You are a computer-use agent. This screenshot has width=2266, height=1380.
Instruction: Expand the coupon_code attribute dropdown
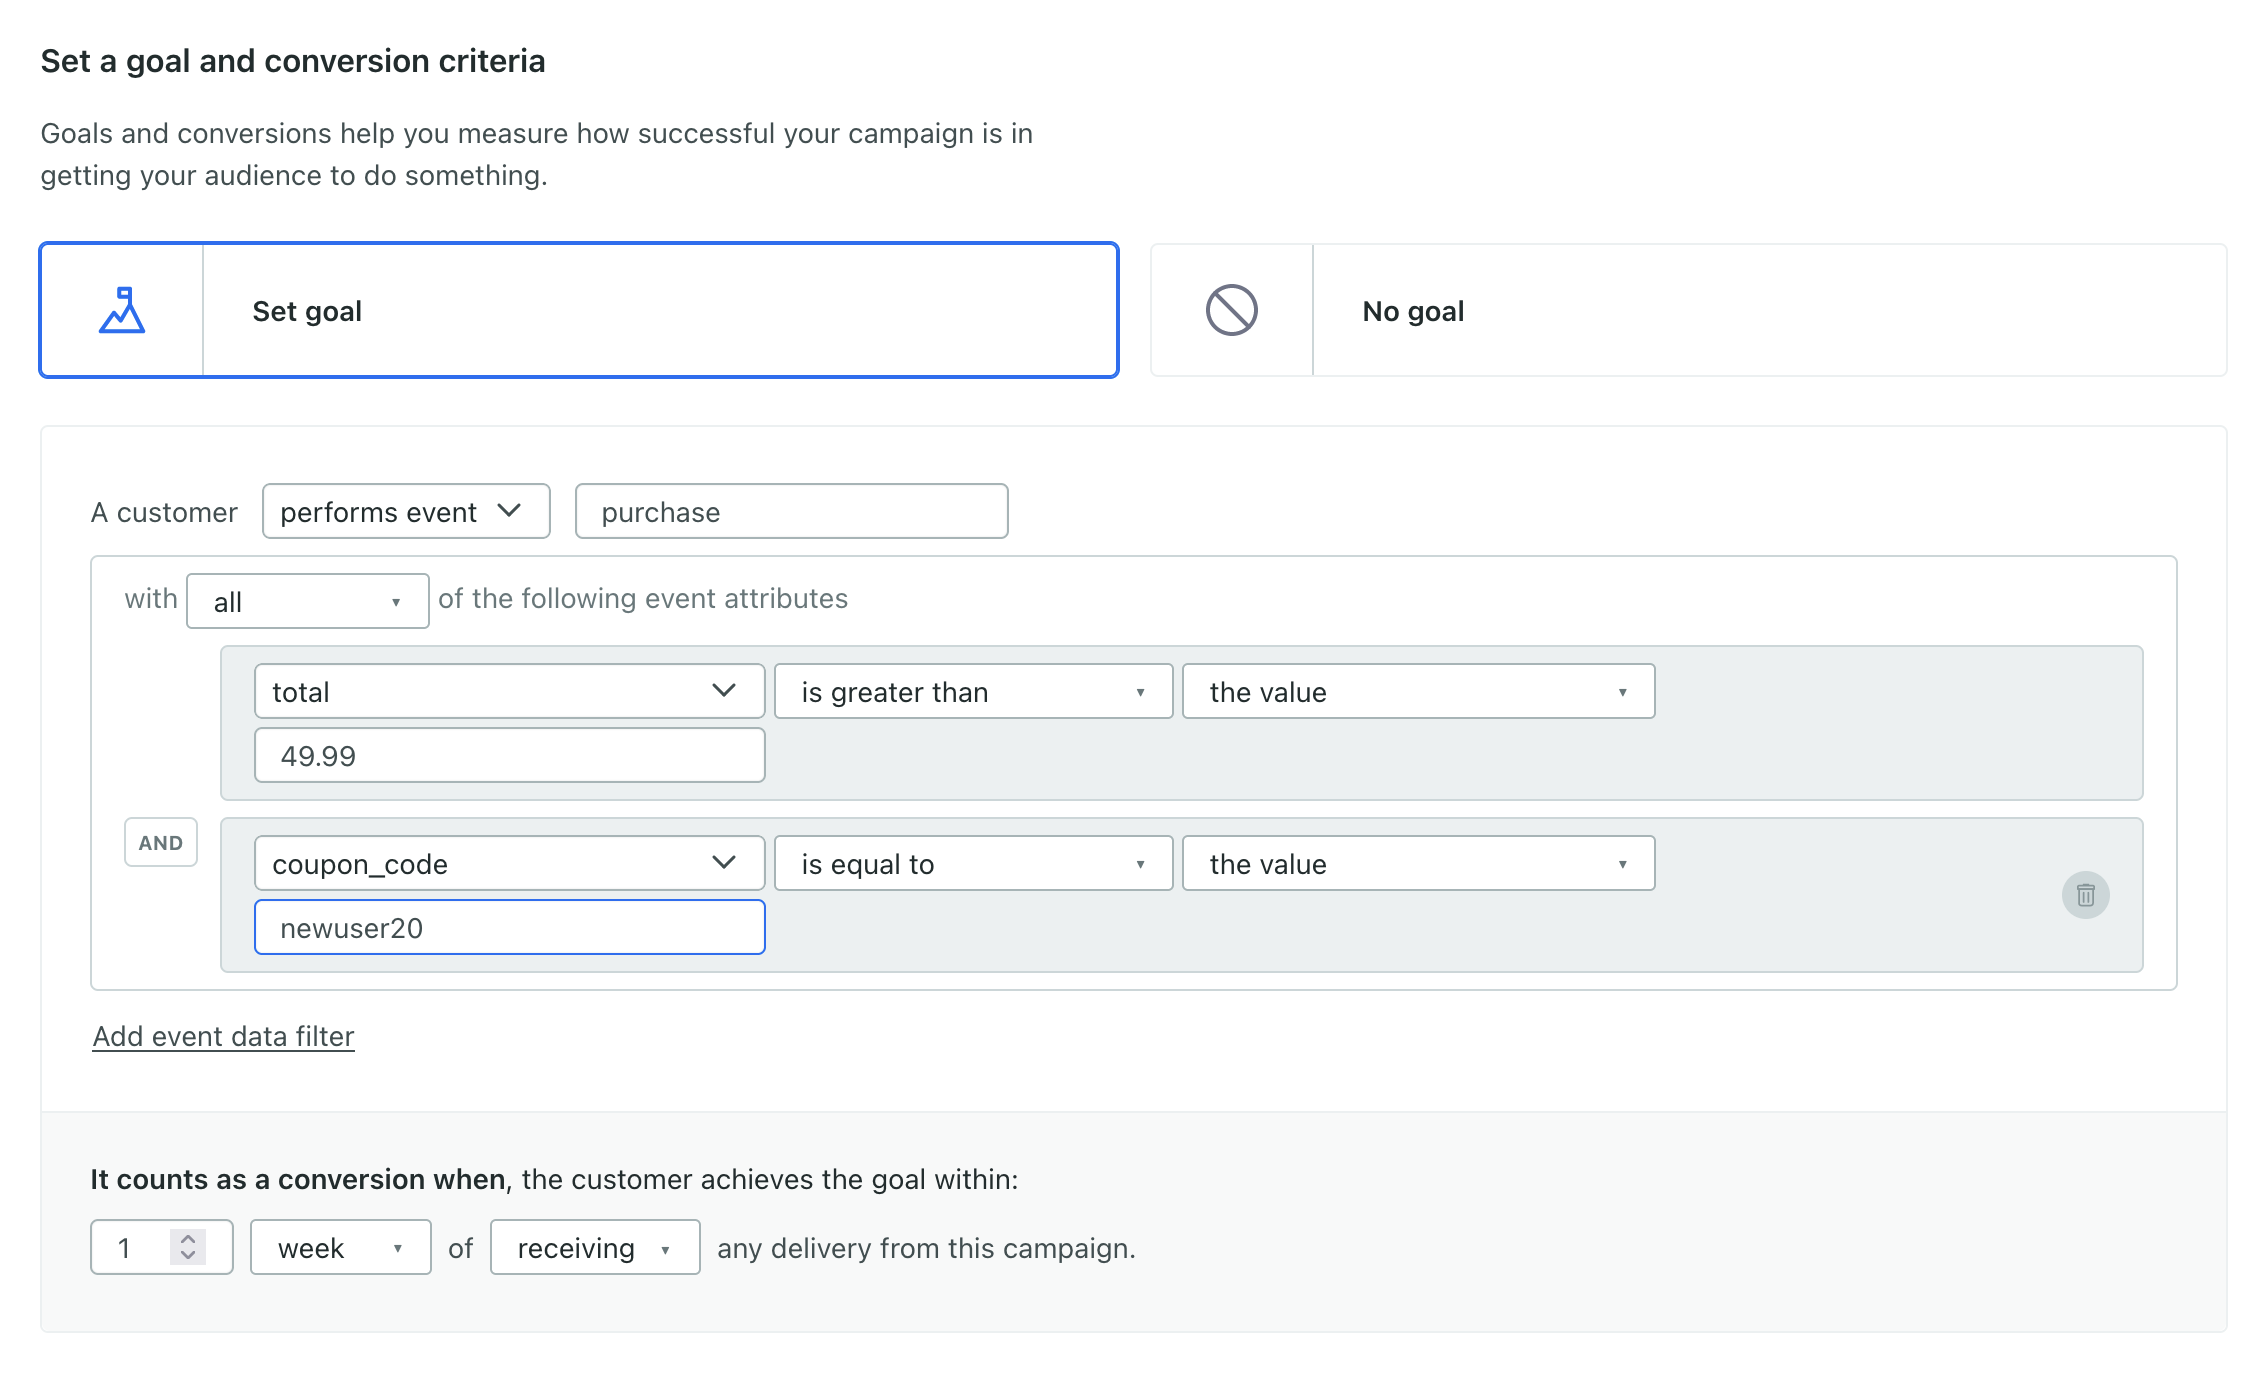(509, 864)
